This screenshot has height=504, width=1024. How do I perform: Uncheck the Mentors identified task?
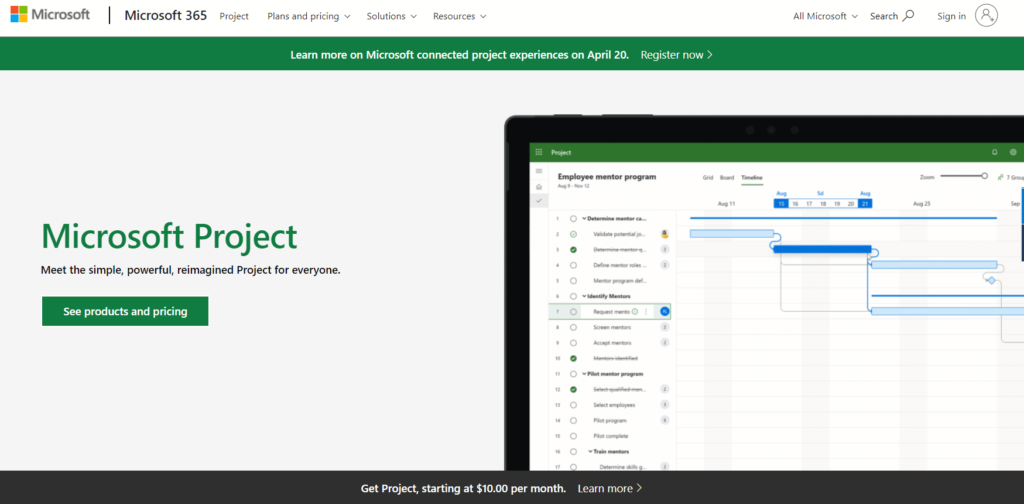[x=573, y=358]
